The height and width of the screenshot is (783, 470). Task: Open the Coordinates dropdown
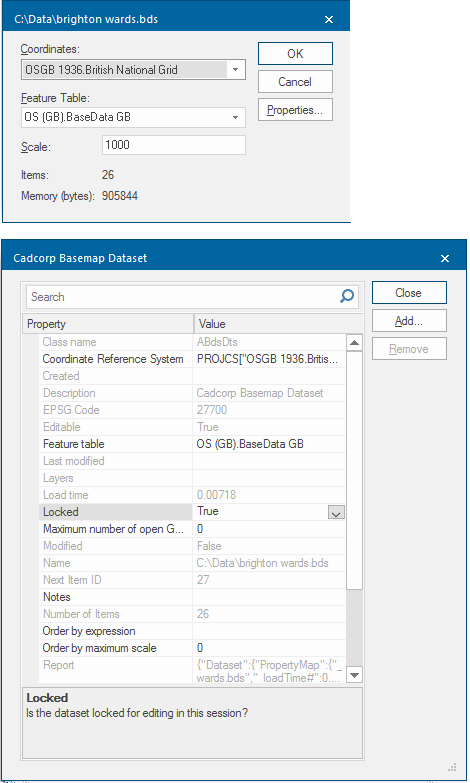(x=235, y=69)
